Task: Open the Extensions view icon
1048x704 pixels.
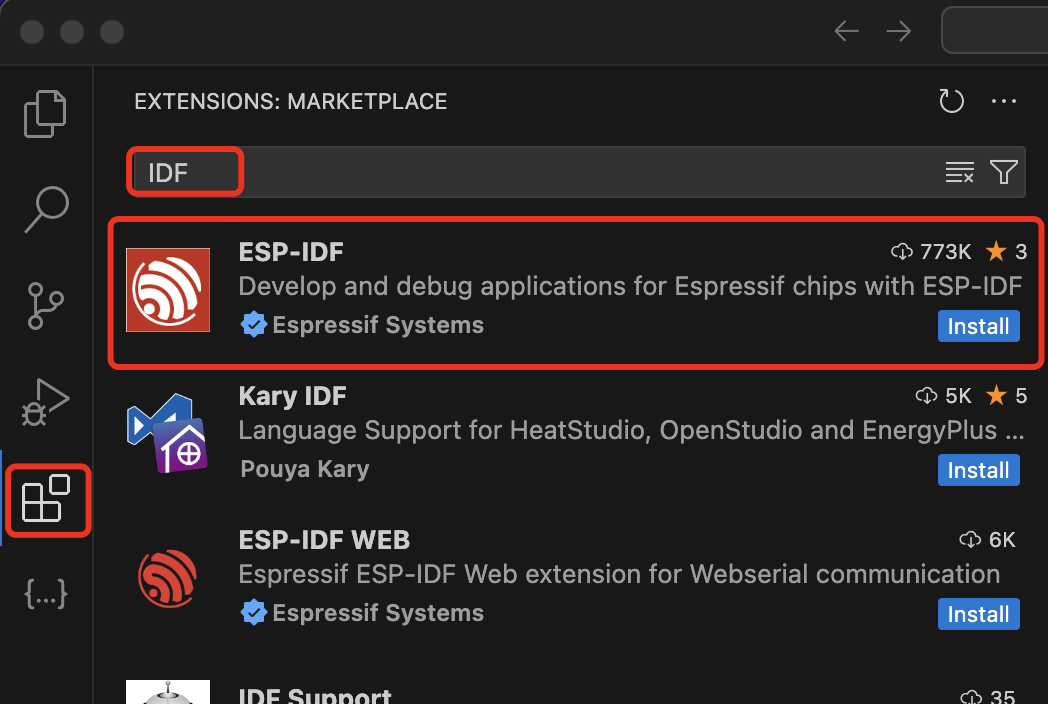Action: pos(46,499)
